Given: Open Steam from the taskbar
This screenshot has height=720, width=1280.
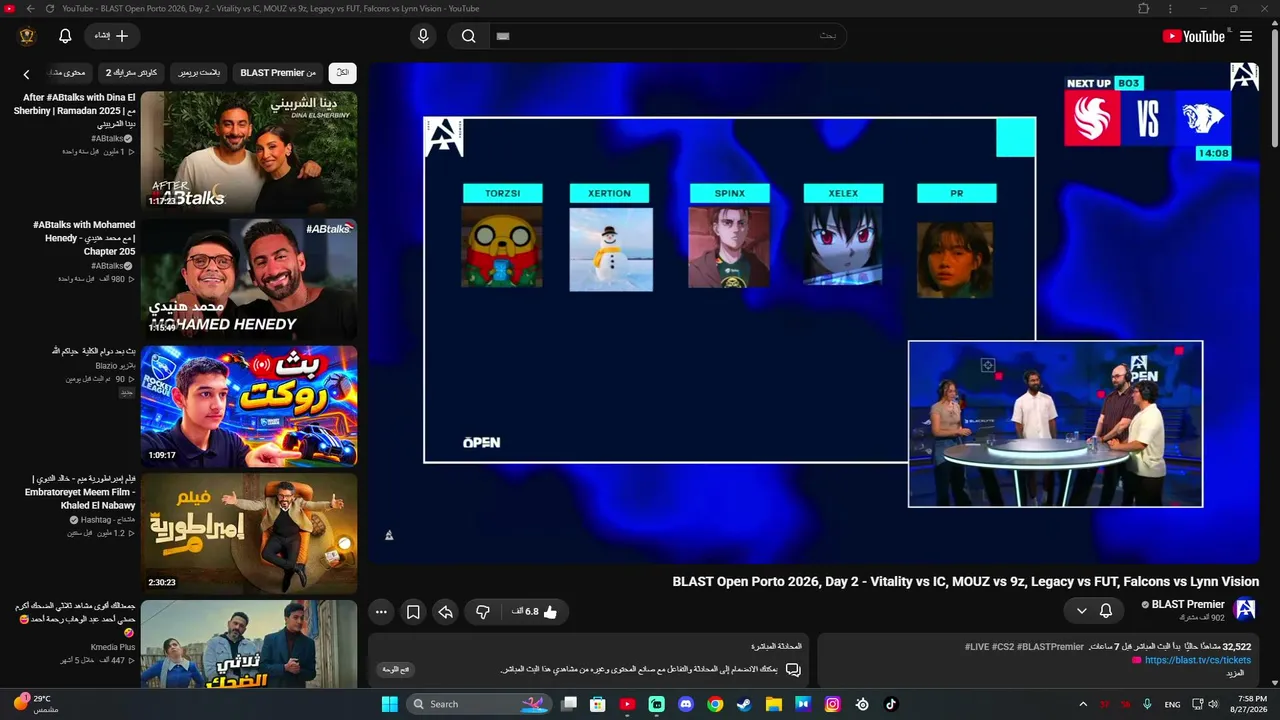Looking at the screenshot, I should (x=744, y=704).
